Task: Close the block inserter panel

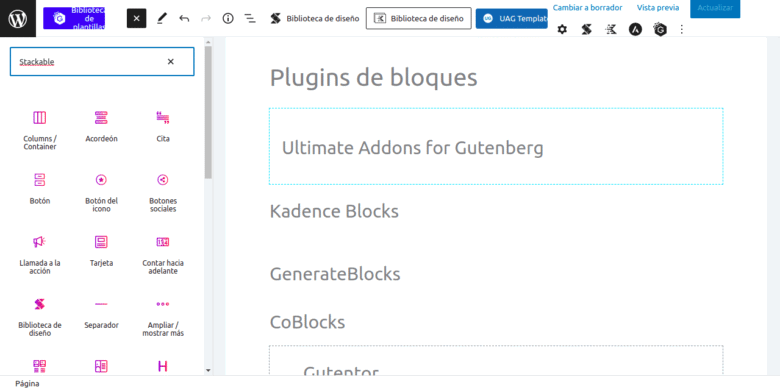Action: pyautogui.click(x=136, y=18)
